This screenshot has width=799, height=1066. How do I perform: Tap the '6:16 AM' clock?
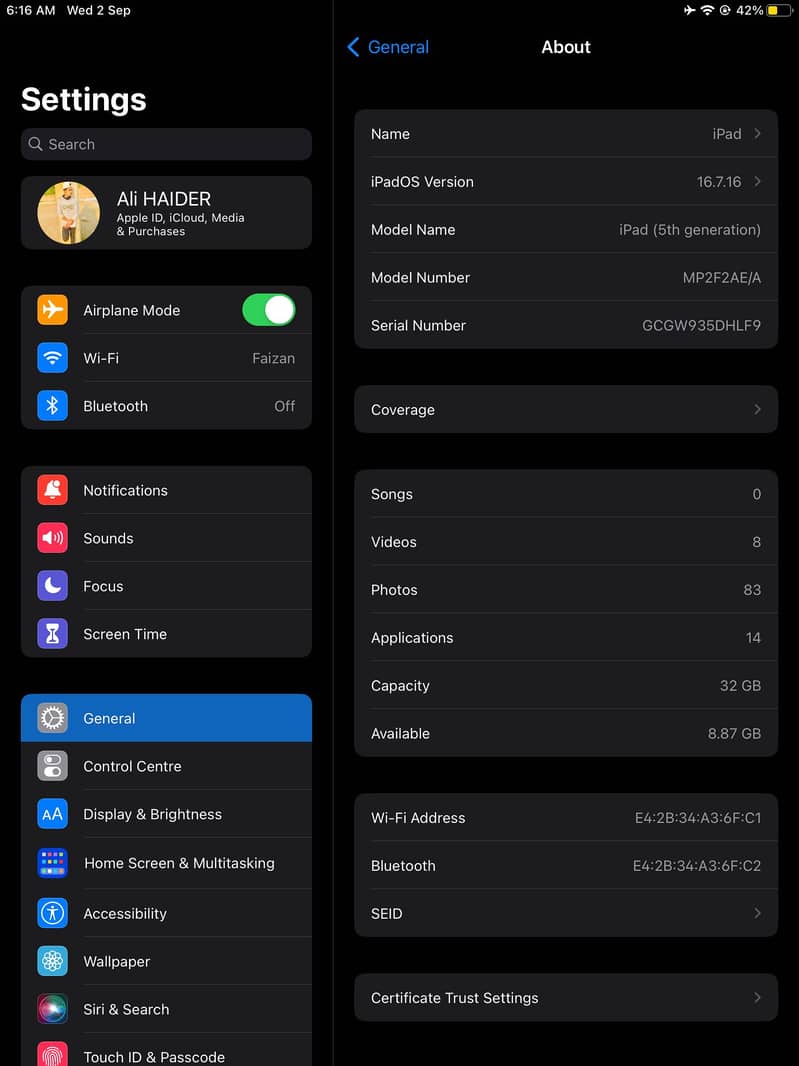(31, 10)
